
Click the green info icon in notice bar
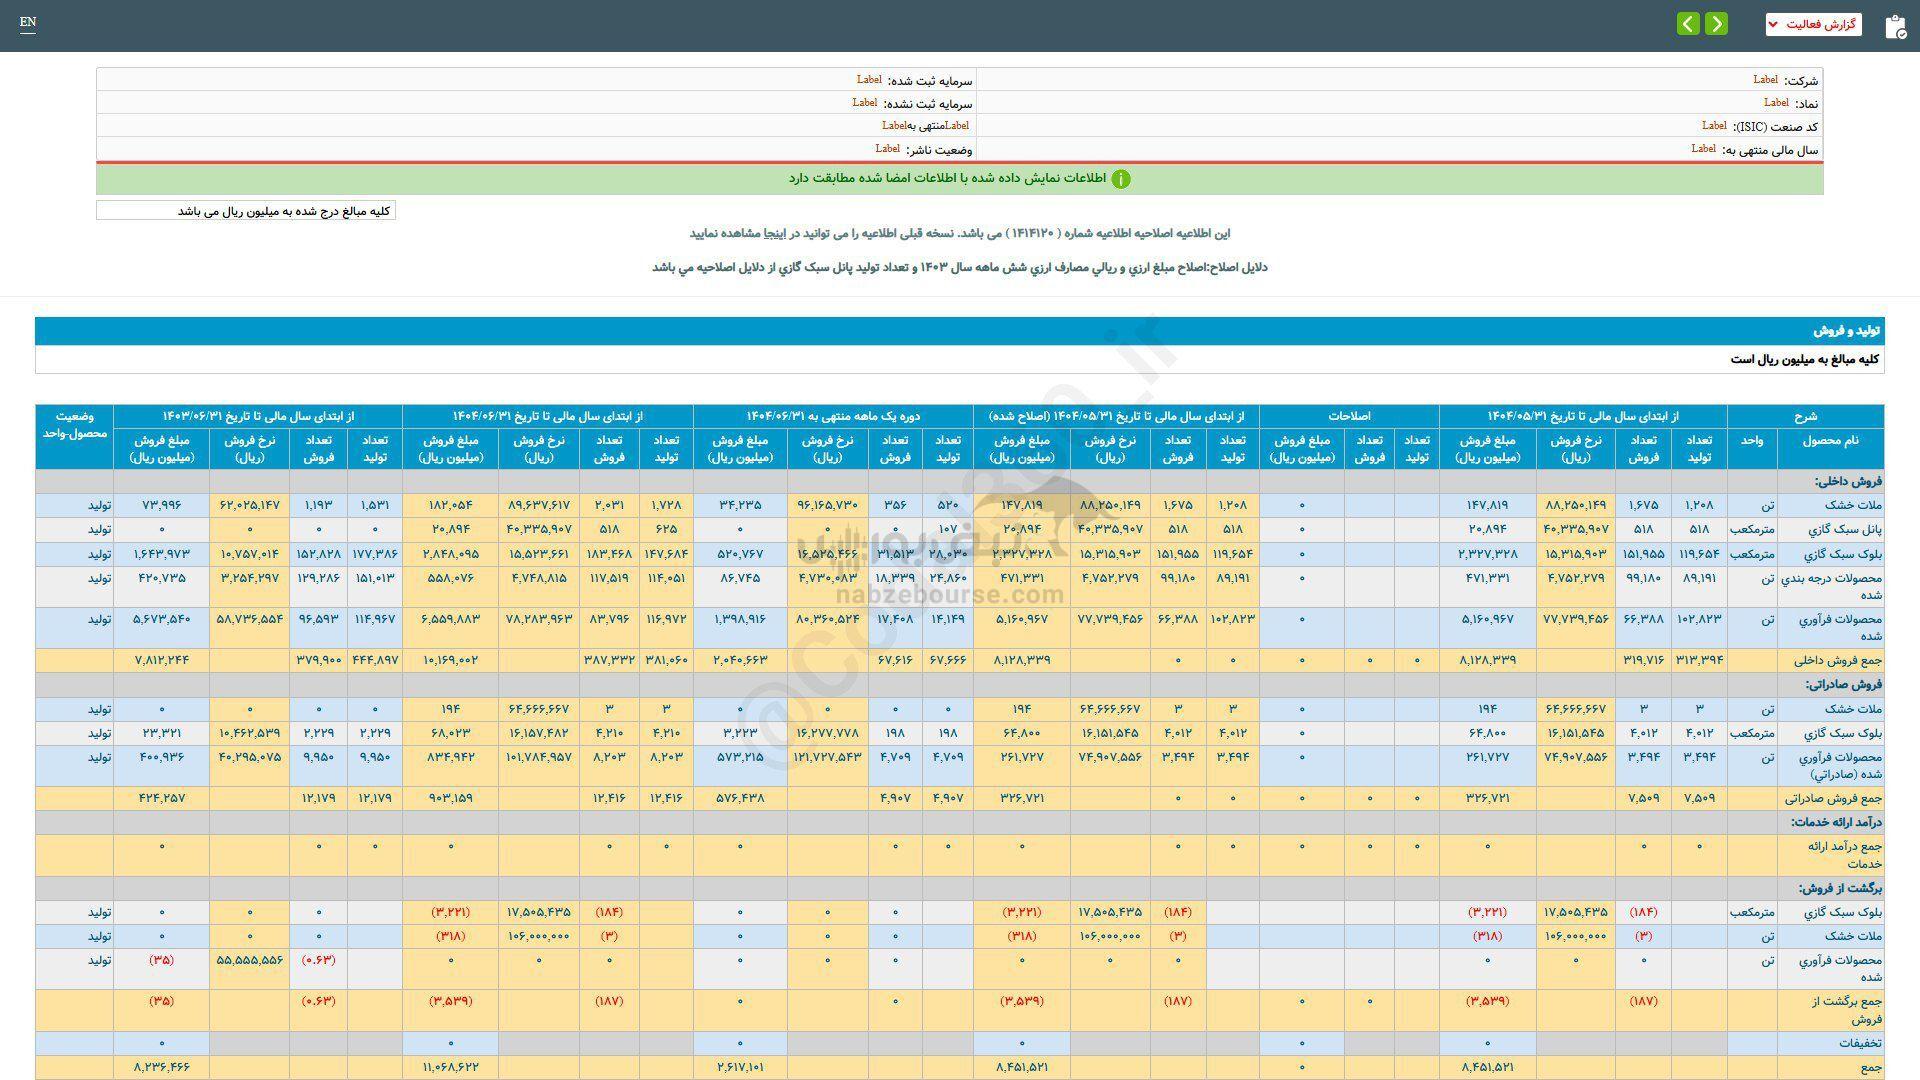click(1121, 179)
